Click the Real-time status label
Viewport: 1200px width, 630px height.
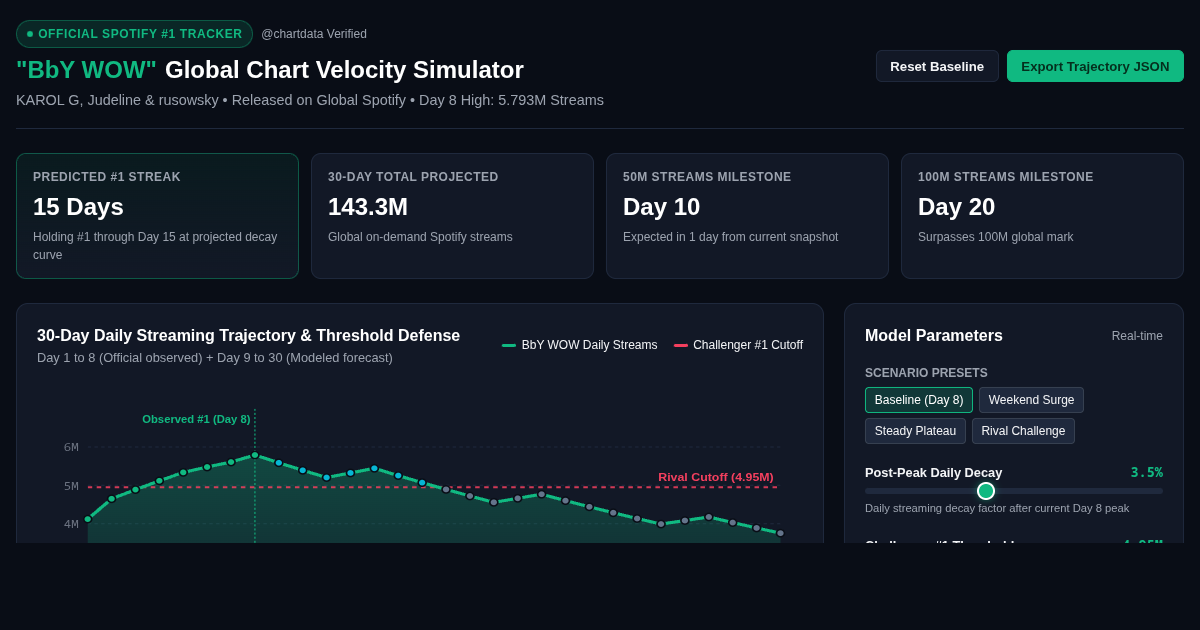point(1137,336)
